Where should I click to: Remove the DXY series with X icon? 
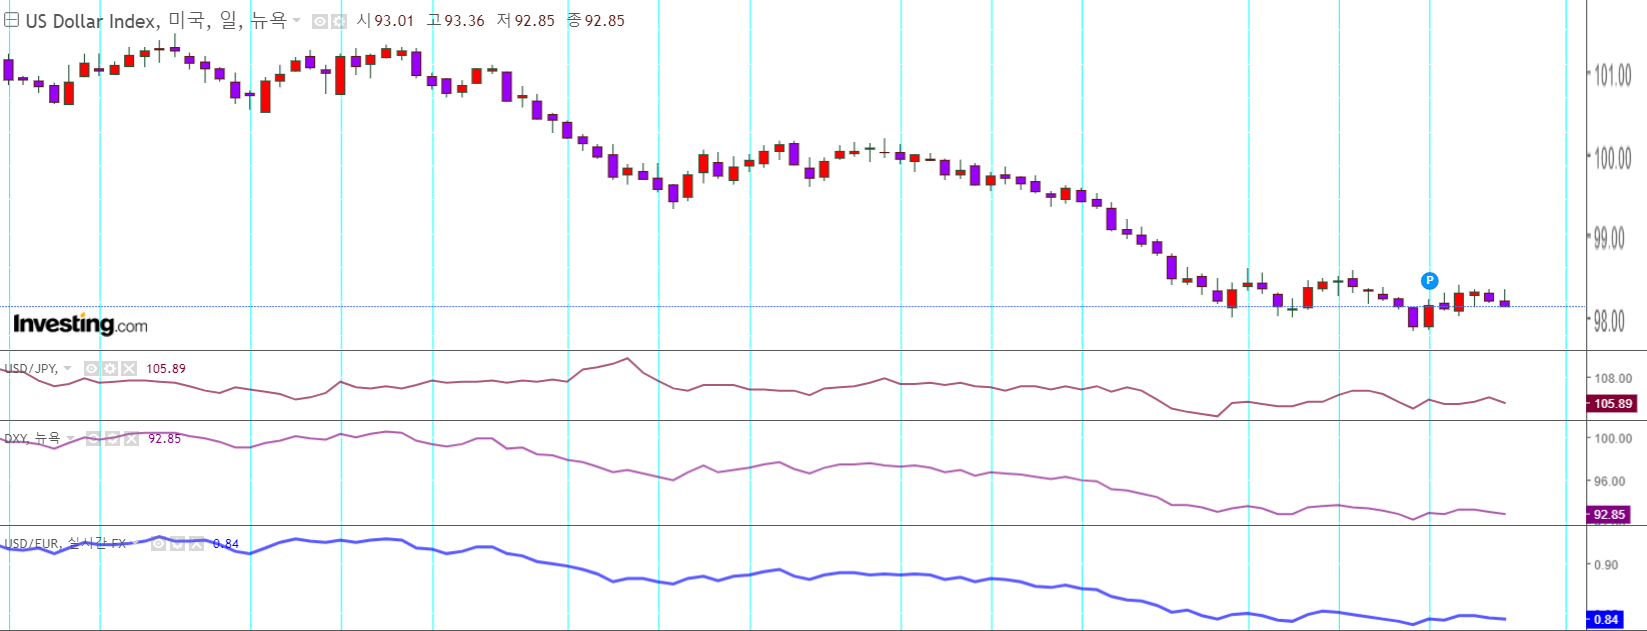coord(130,438)
